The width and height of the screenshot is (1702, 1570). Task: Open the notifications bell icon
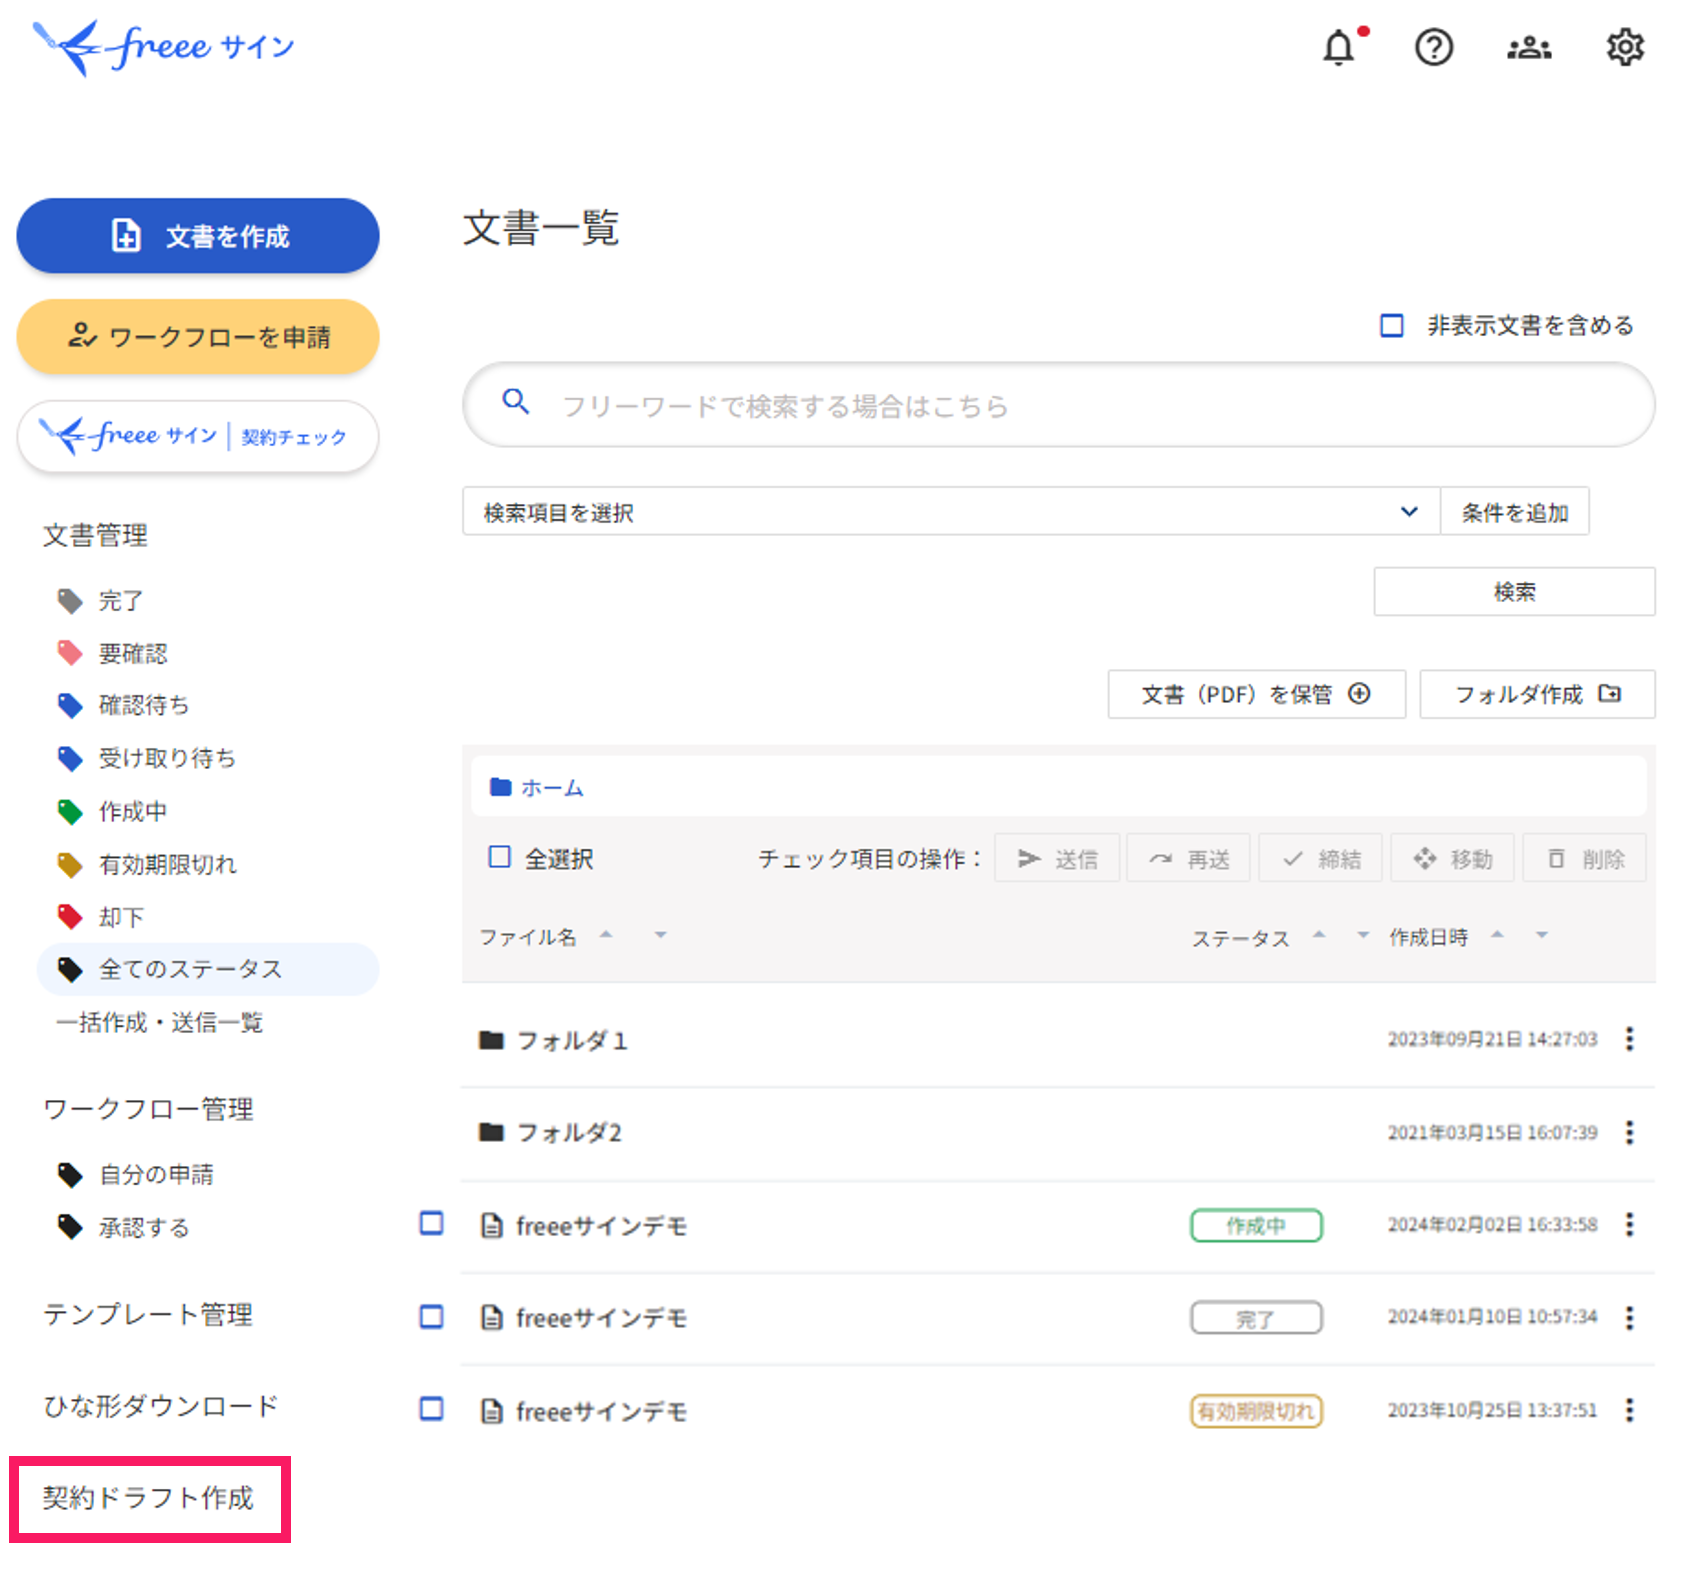click(1339, 47)
